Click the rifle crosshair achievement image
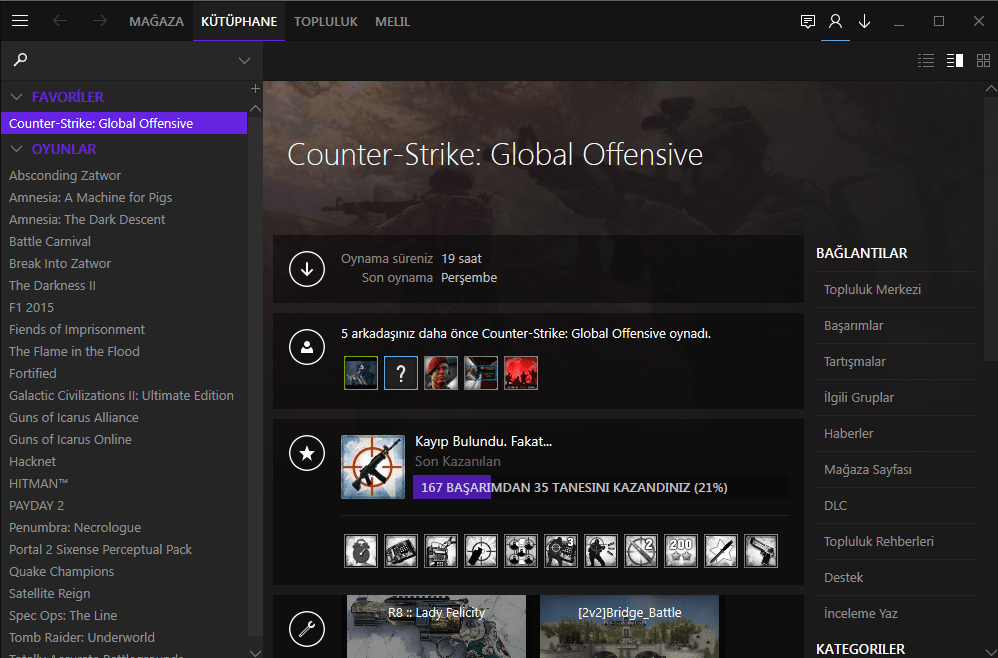This screenshot has height=658, width=998. [373, 467]
